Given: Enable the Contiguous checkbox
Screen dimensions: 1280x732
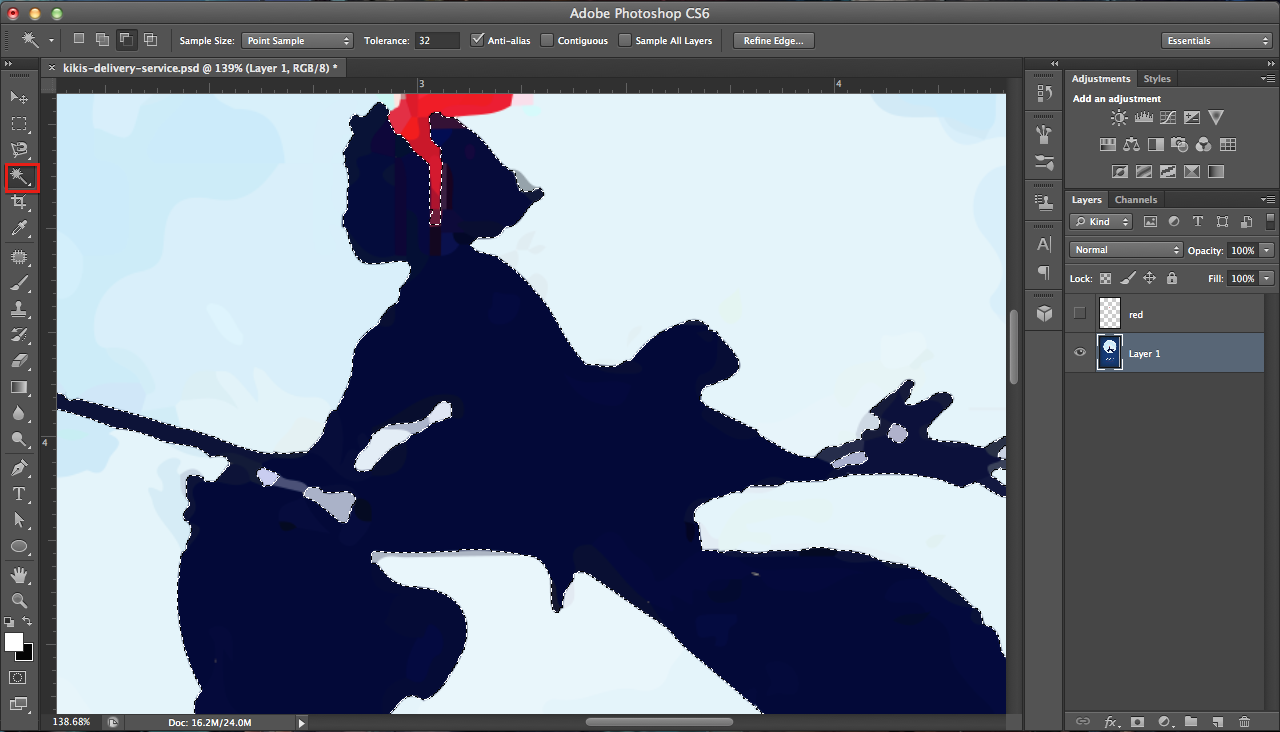Looking at the screenshot, I should click(547, 41).
